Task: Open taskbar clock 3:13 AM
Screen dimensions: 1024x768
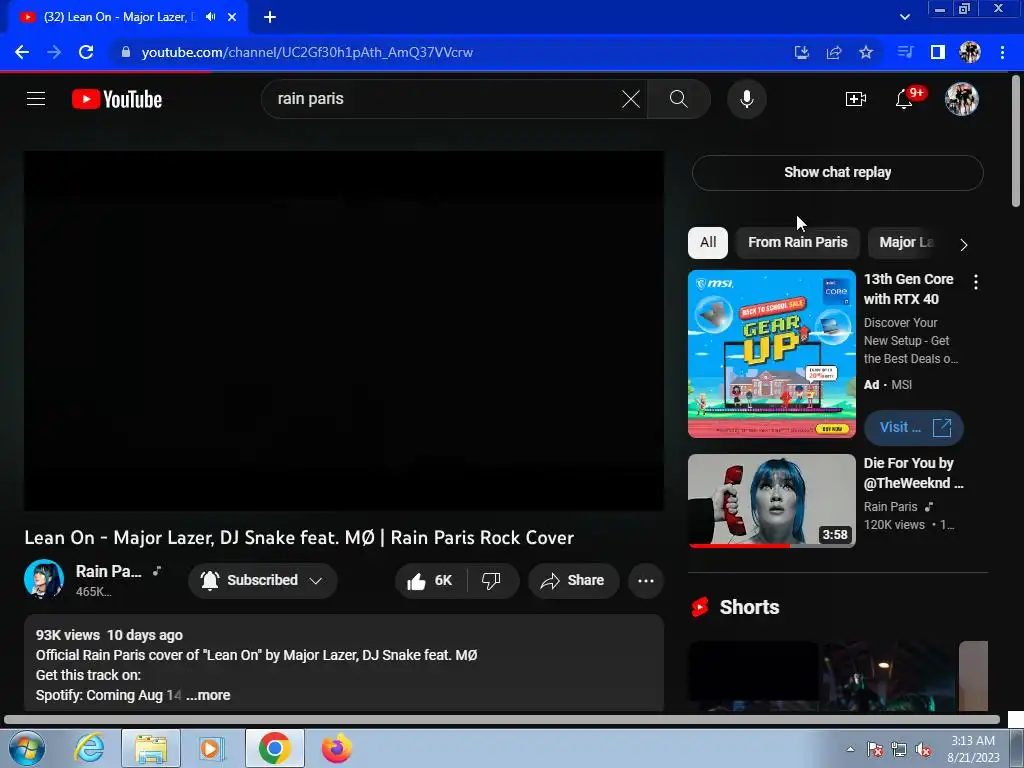Action: coord(973,749)
